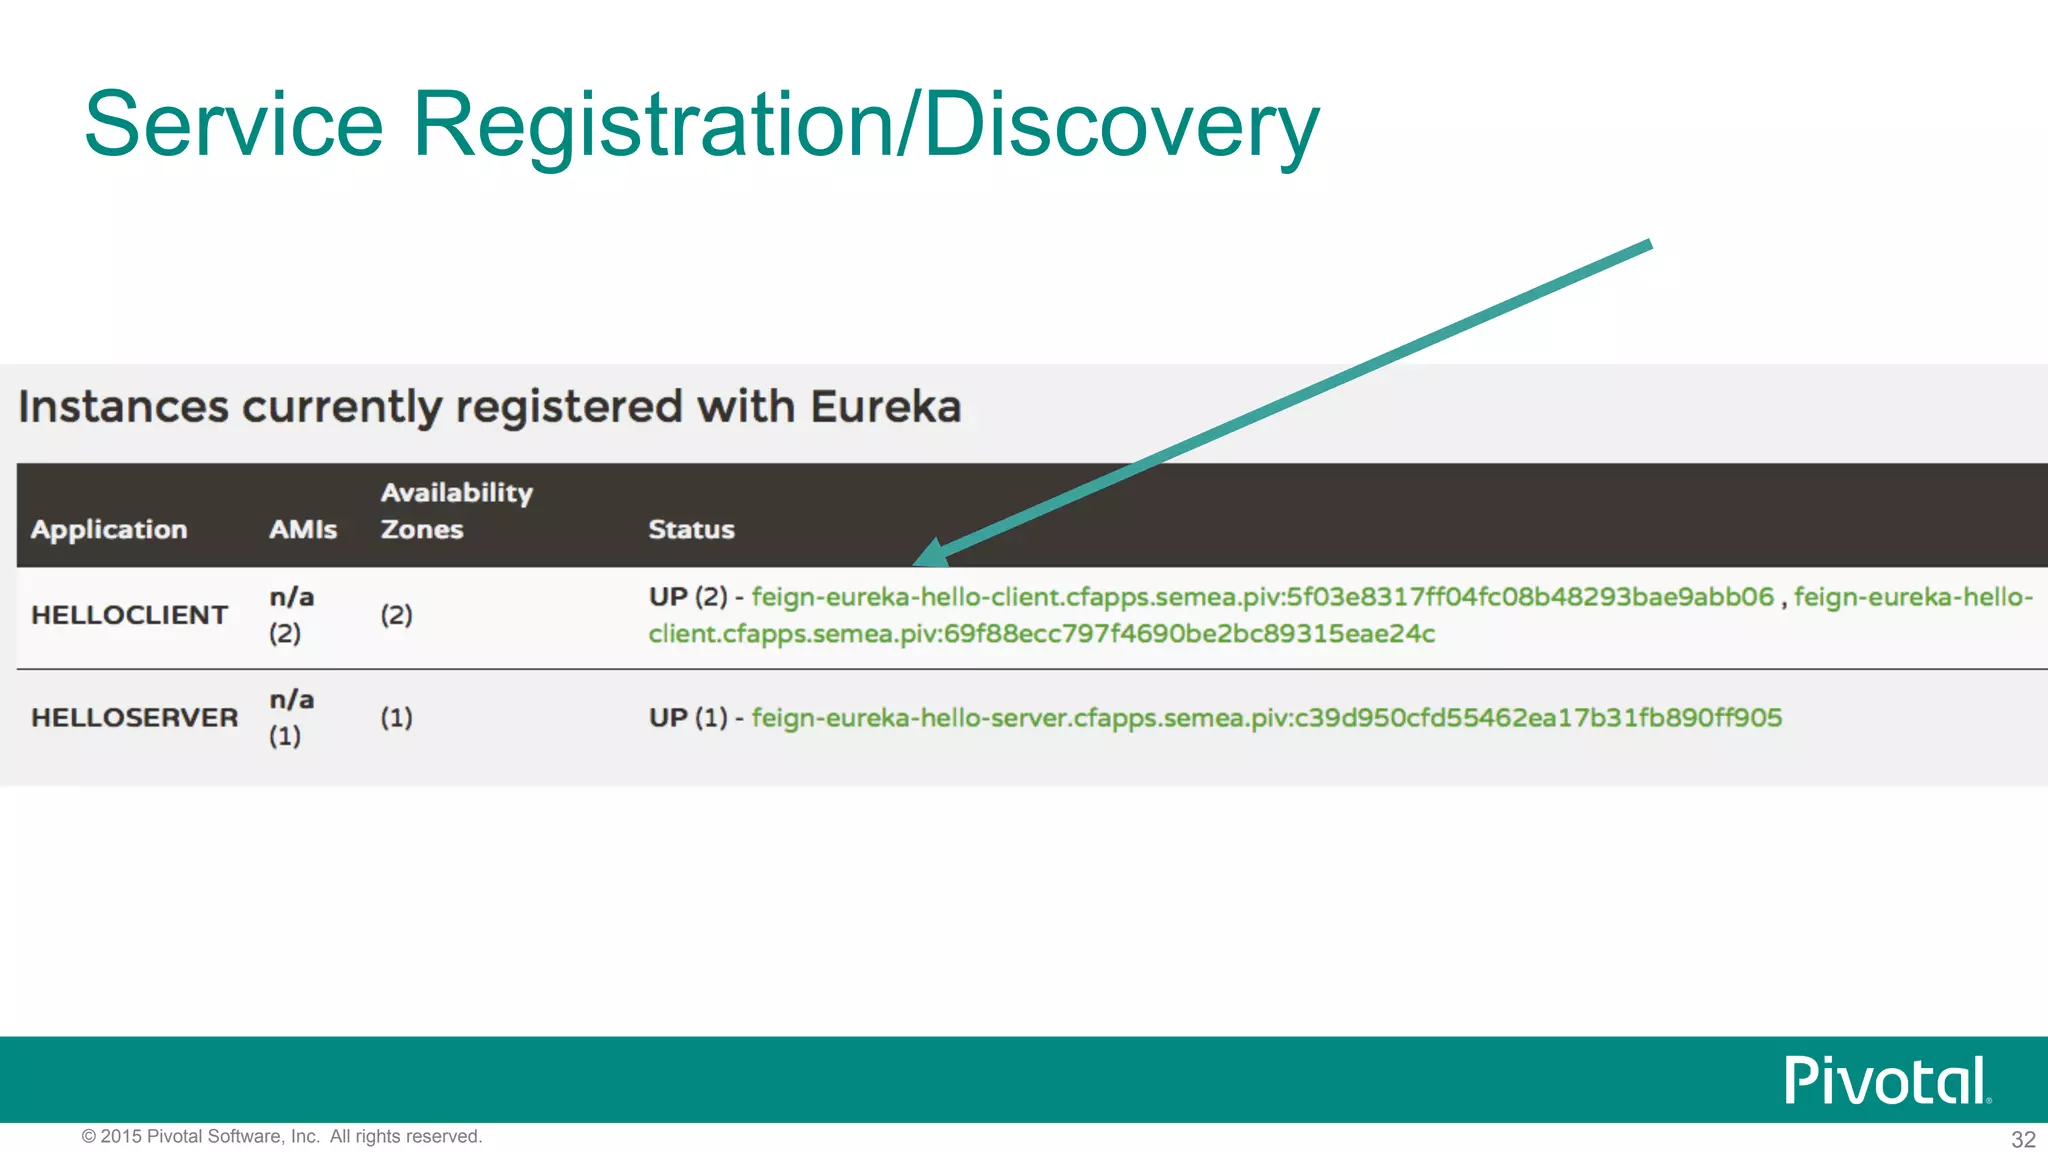
Task: Click the Status column header
Action: click(691, 530)
